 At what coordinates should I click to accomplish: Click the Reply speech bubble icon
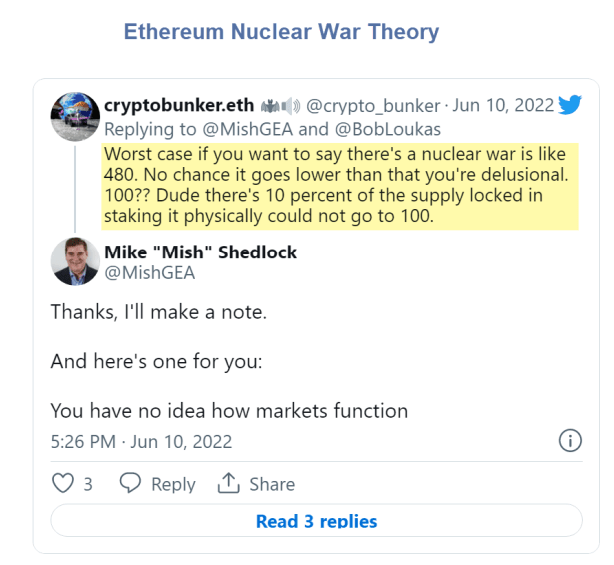(131, 484)
